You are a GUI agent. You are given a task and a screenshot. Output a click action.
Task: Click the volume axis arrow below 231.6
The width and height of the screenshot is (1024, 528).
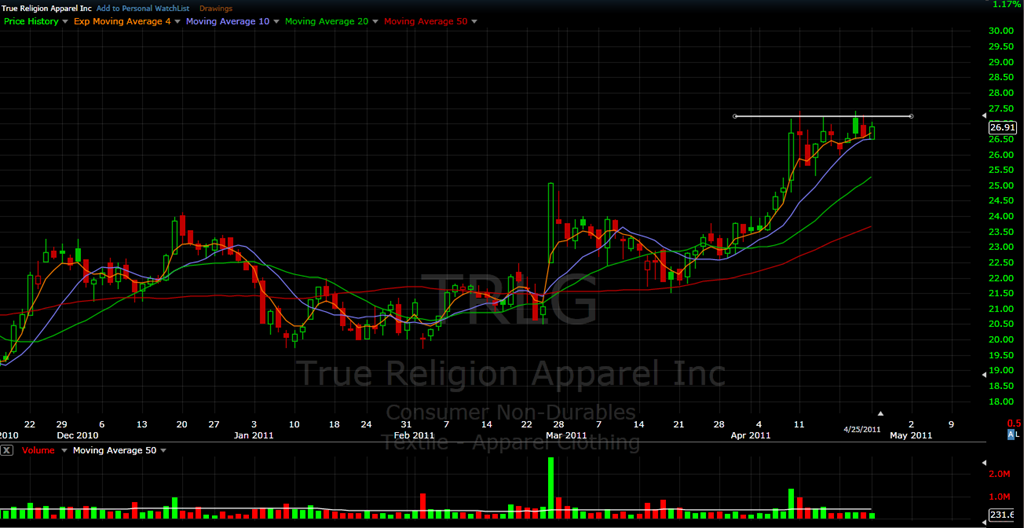tap(985, 523)
